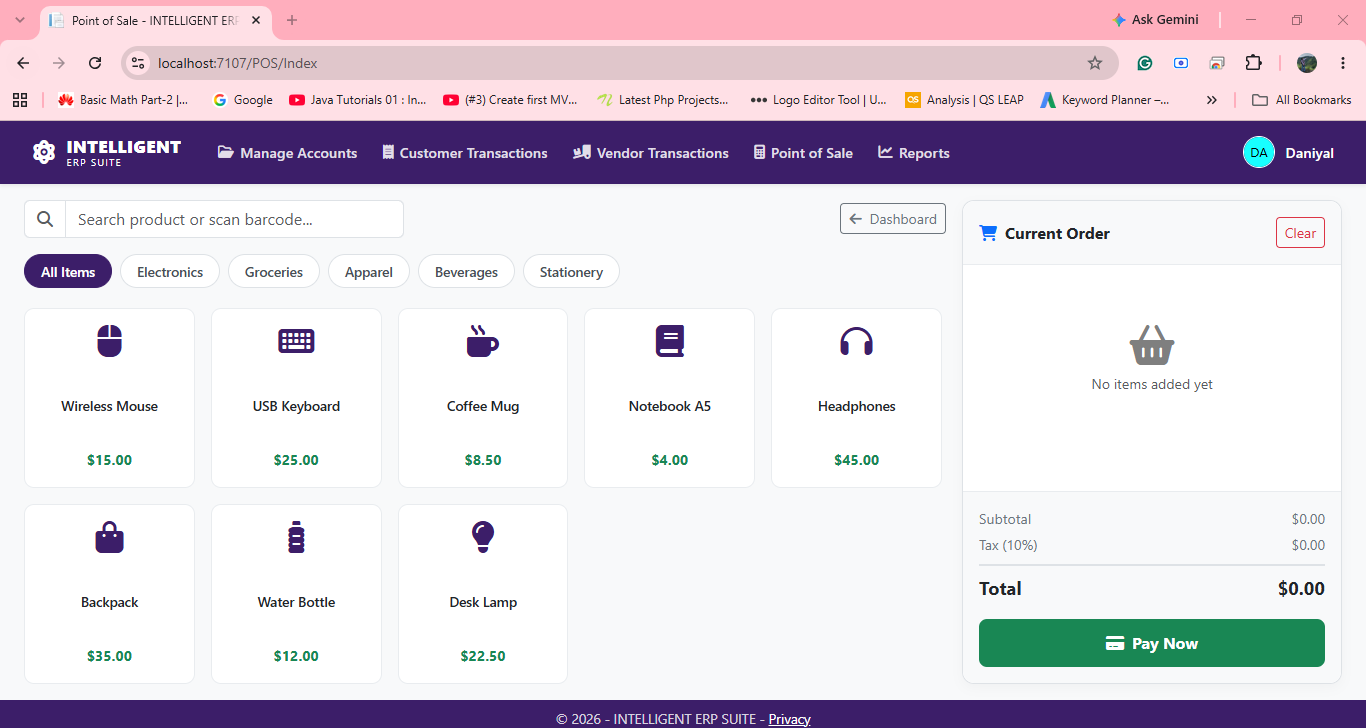Image resolution: width=1366 pixels, height=728 pixels.
Task: Click the Notebook A5 book icon
Action: (x=669, y=341)
